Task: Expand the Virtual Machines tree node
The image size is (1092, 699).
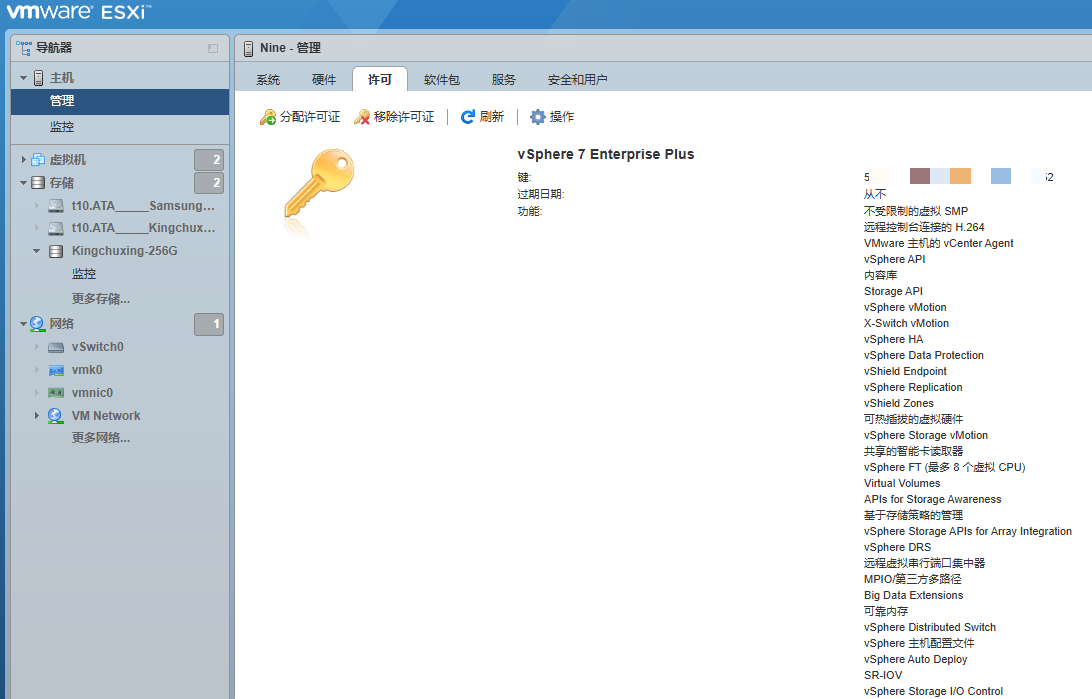Action: (x=24, y=159)
